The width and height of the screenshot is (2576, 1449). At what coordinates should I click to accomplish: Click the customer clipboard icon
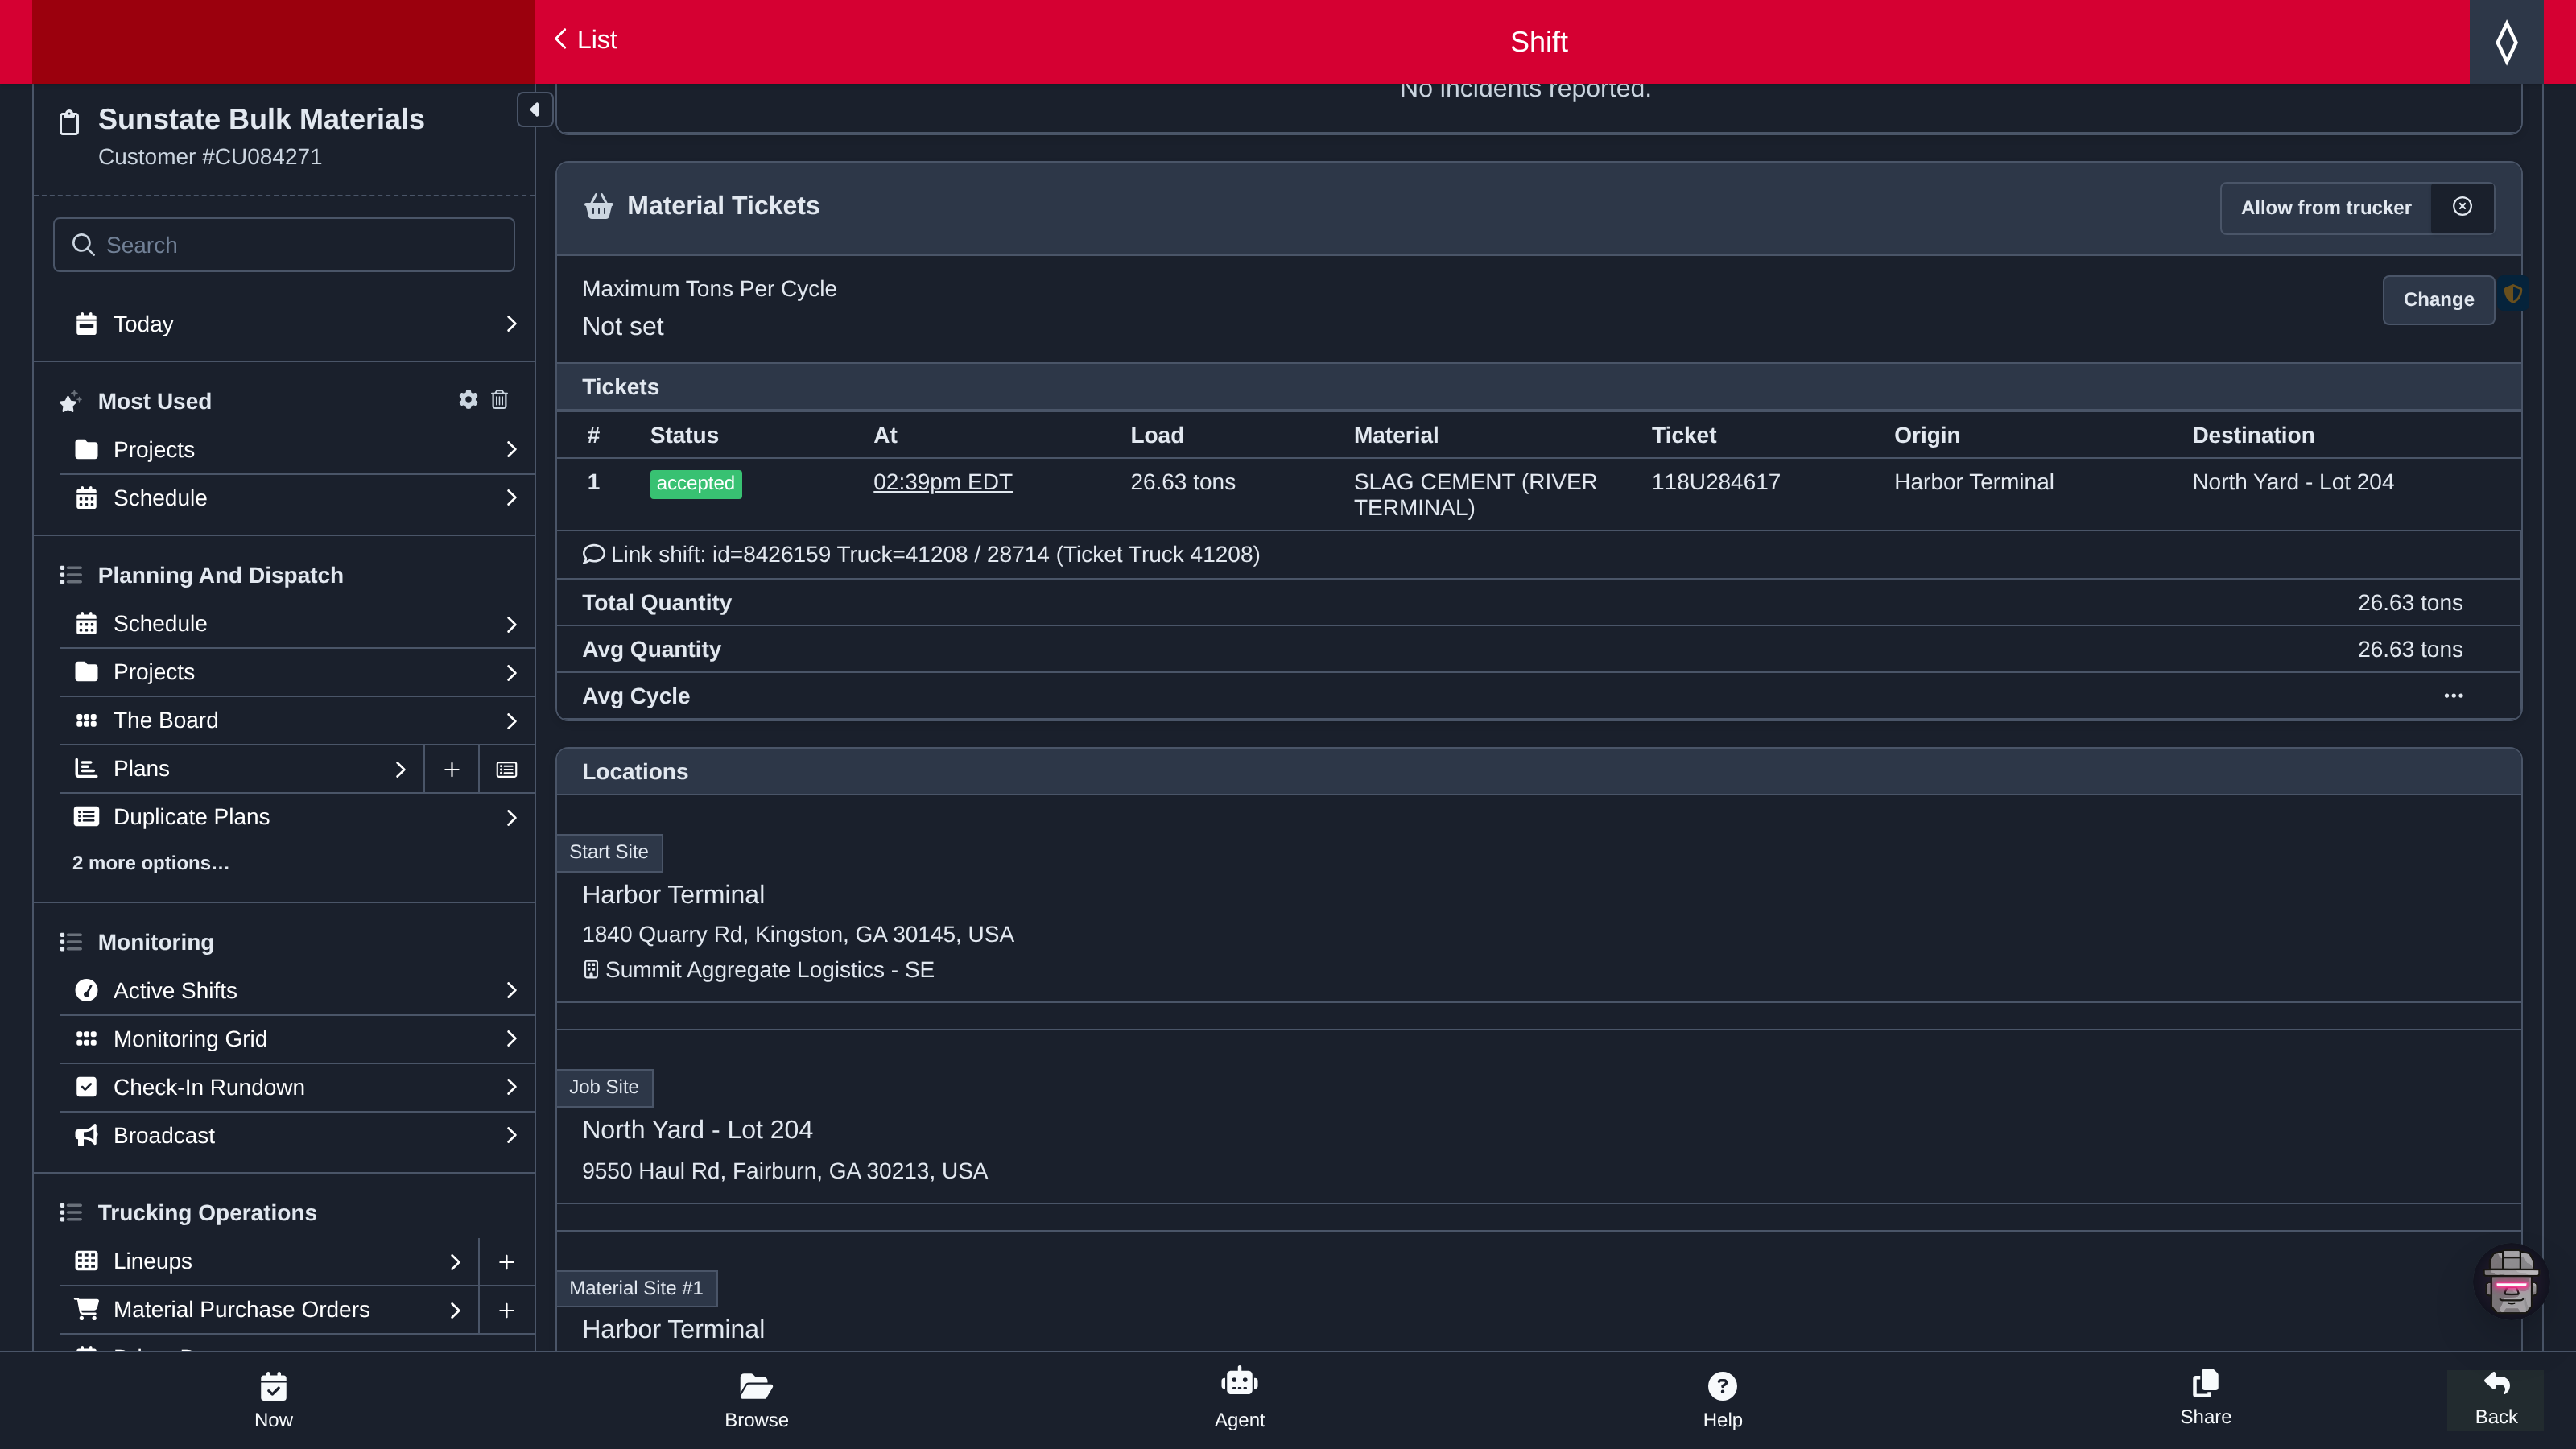tap(69, 123)
